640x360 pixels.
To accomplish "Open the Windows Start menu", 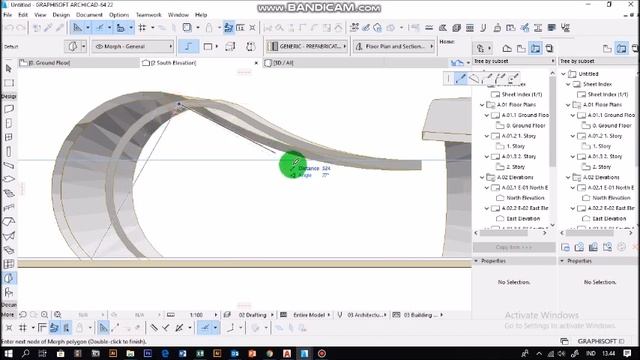I will pyautogui.click(x=8, y=353).
